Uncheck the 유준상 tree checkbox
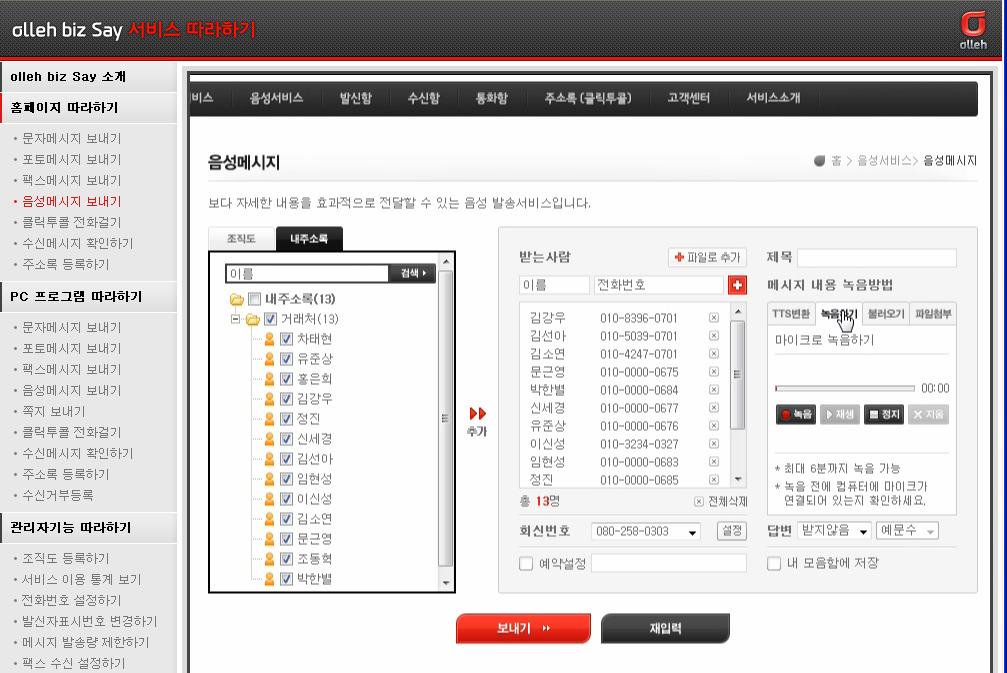1007x673 pixels. pyautogui.click(x=286, y=359)
